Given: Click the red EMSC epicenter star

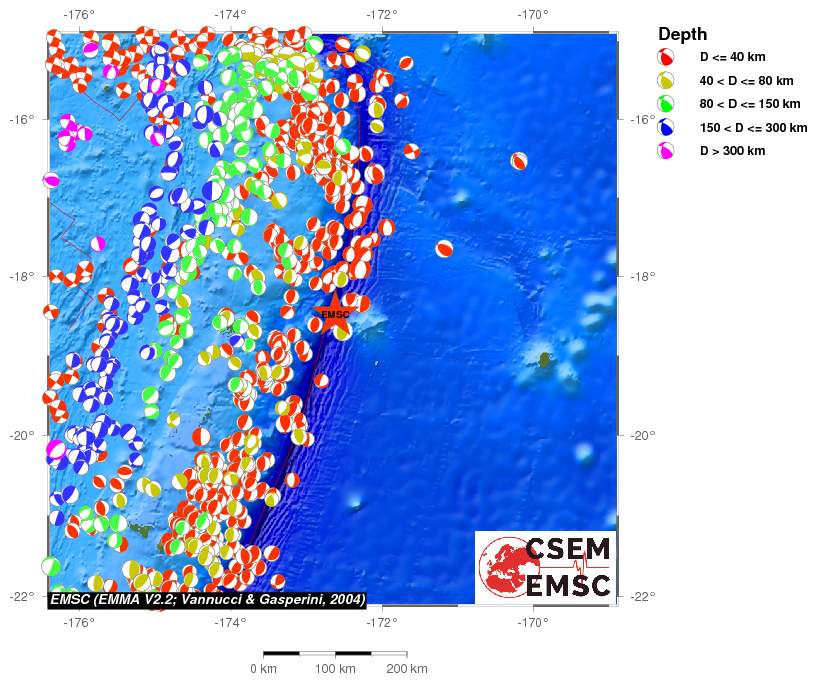Looking at the screenshot, I should pos(335,313).
